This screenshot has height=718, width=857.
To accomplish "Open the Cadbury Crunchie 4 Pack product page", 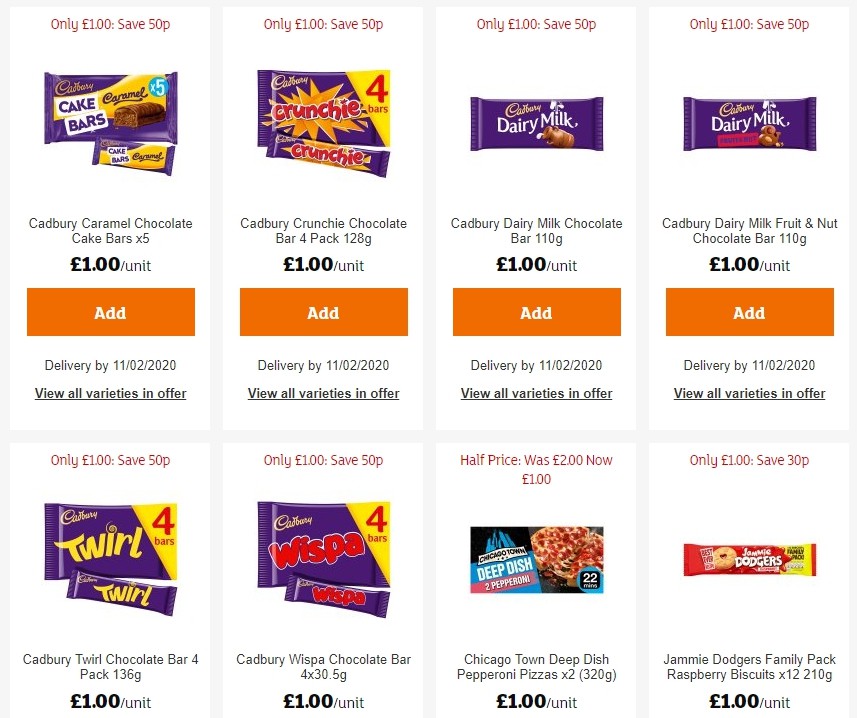I will coord(323,231).
